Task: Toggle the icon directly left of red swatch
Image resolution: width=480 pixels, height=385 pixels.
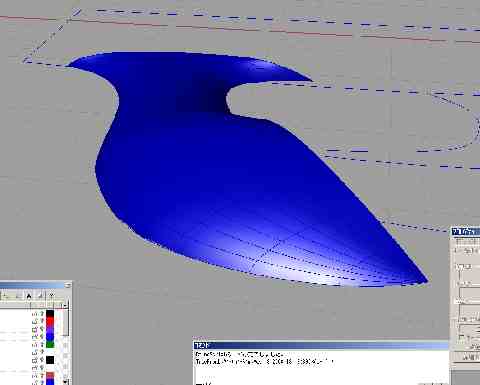Action: tap(42, 321)
